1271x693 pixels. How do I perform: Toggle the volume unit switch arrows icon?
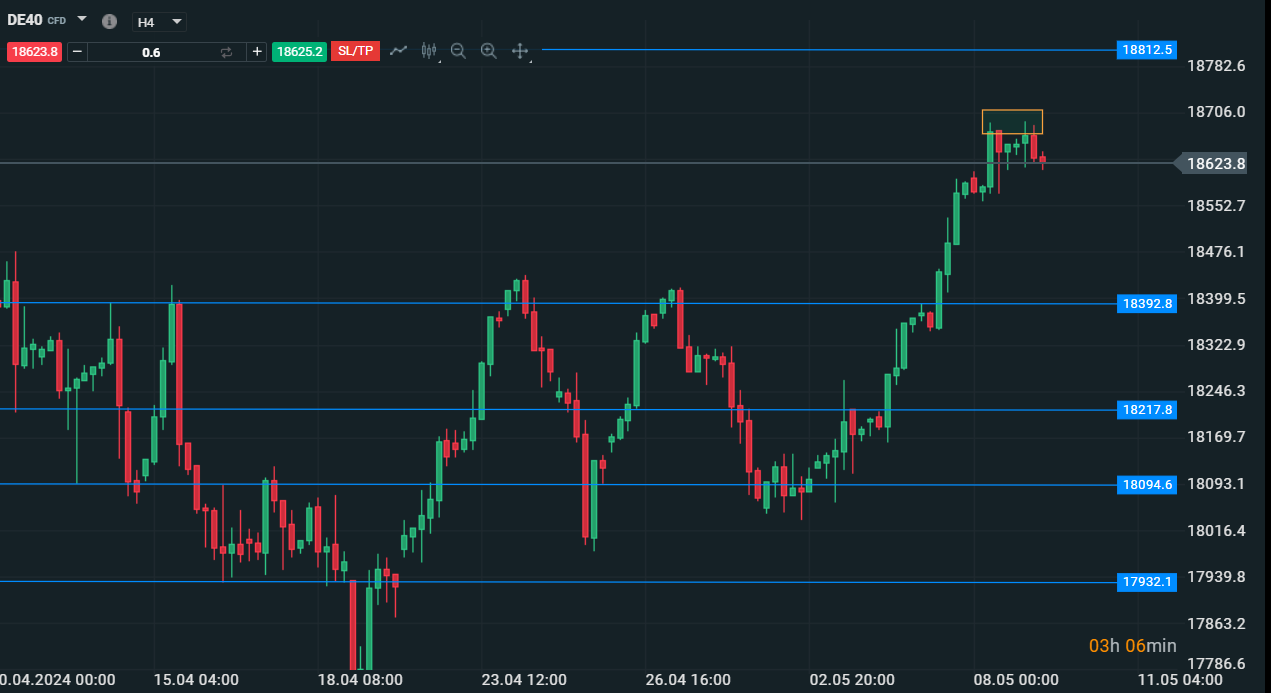pyautogui.click(x=227, y=52)
